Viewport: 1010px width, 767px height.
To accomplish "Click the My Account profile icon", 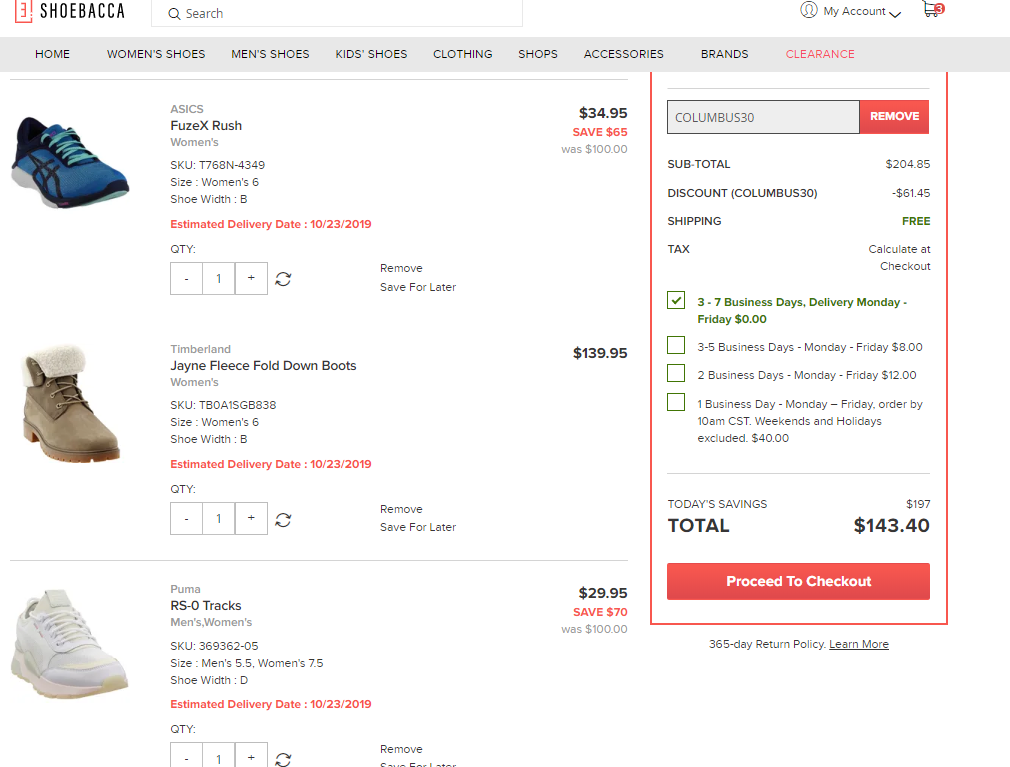I will [x=808, y=10].
